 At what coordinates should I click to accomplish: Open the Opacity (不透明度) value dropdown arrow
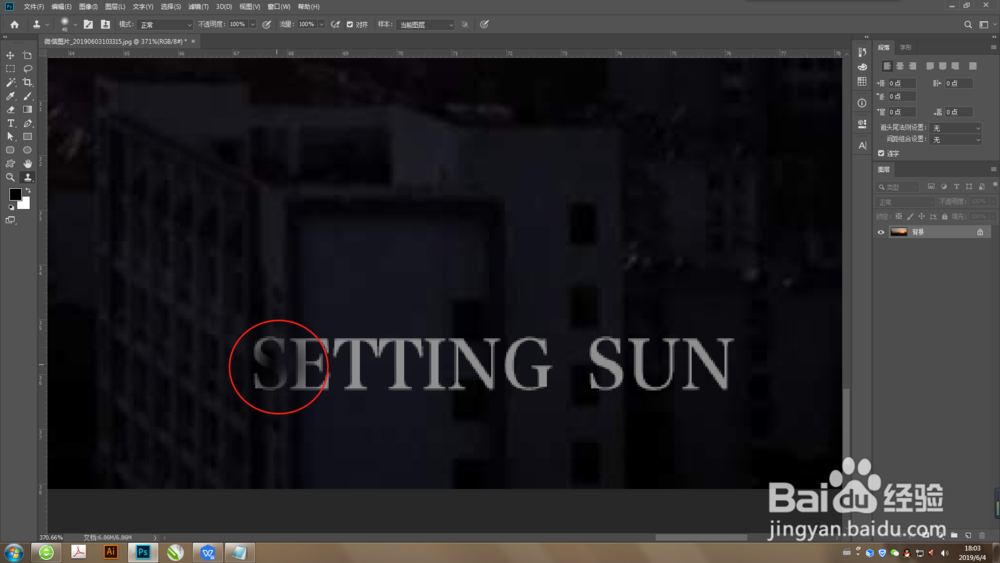[x=253, y=24]
